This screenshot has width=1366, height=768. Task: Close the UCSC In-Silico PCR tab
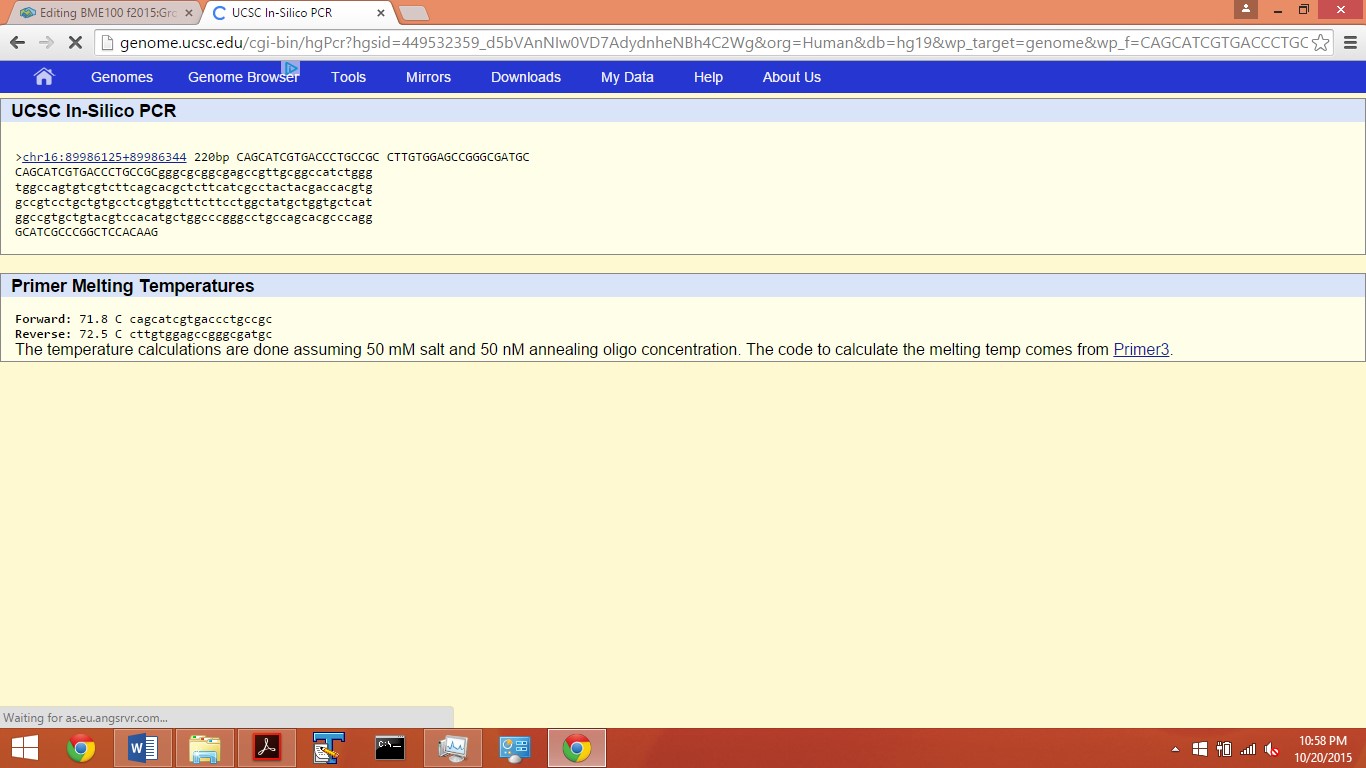[x=381, y=13]
